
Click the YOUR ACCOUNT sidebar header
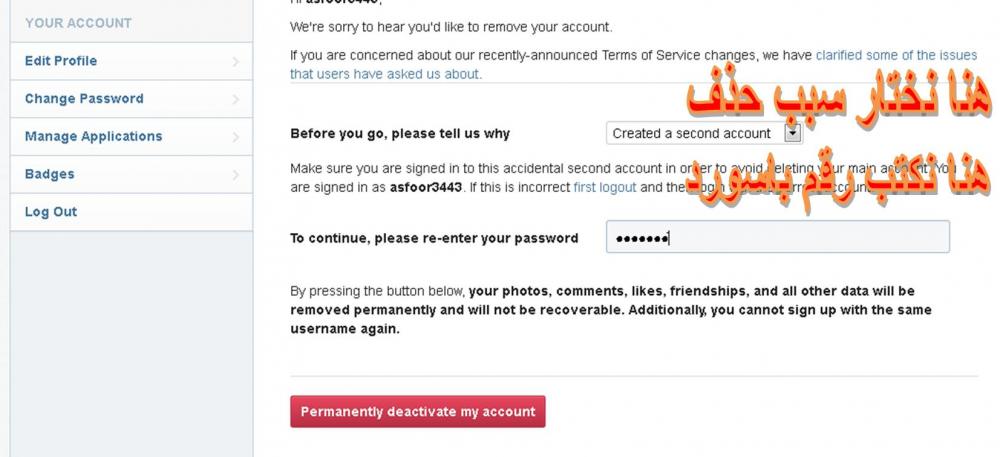pos(78,23)
